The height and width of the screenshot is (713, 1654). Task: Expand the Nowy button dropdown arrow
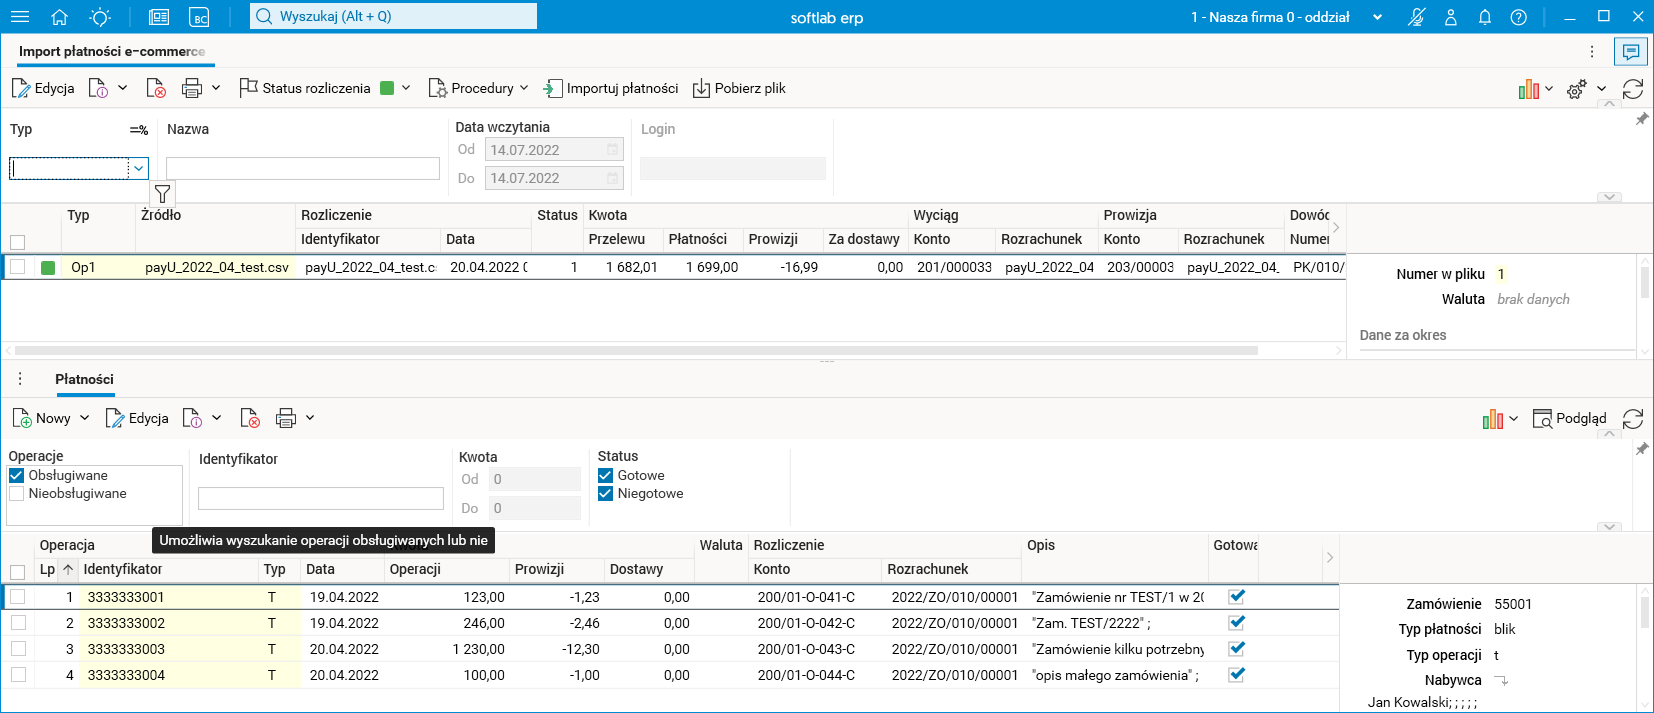(x=84, y=418)
